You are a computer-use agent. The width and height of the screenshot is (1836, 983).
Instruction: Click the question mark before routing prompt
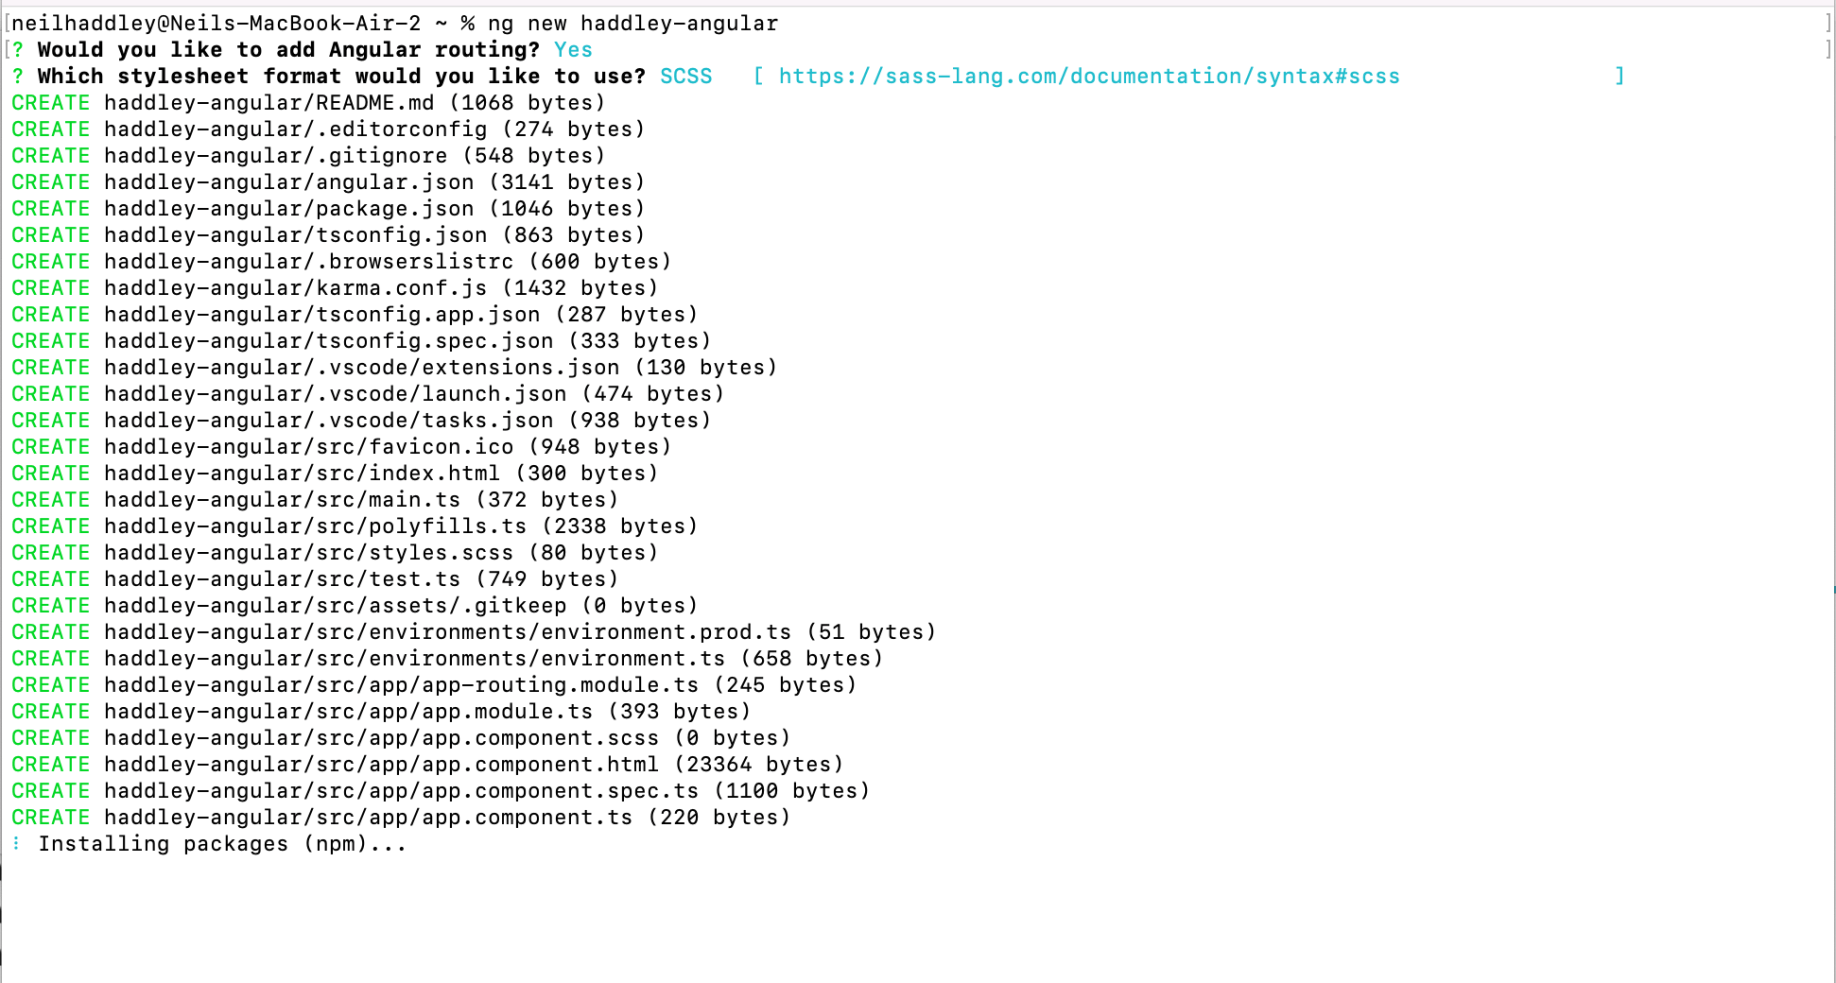click(x=18, y=50)
